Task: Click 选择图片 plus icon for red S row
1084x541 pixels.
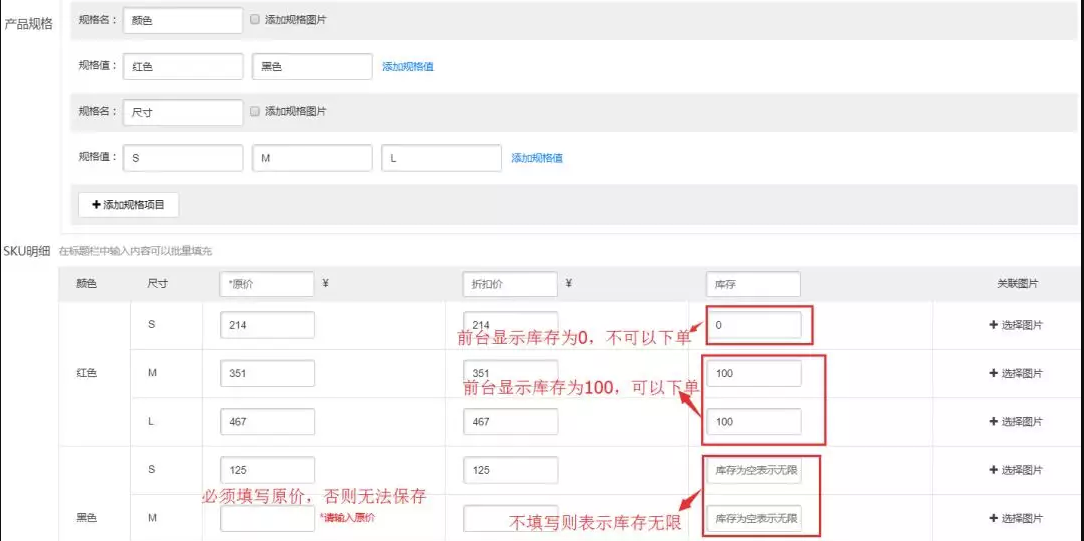Action: point(993,325)
